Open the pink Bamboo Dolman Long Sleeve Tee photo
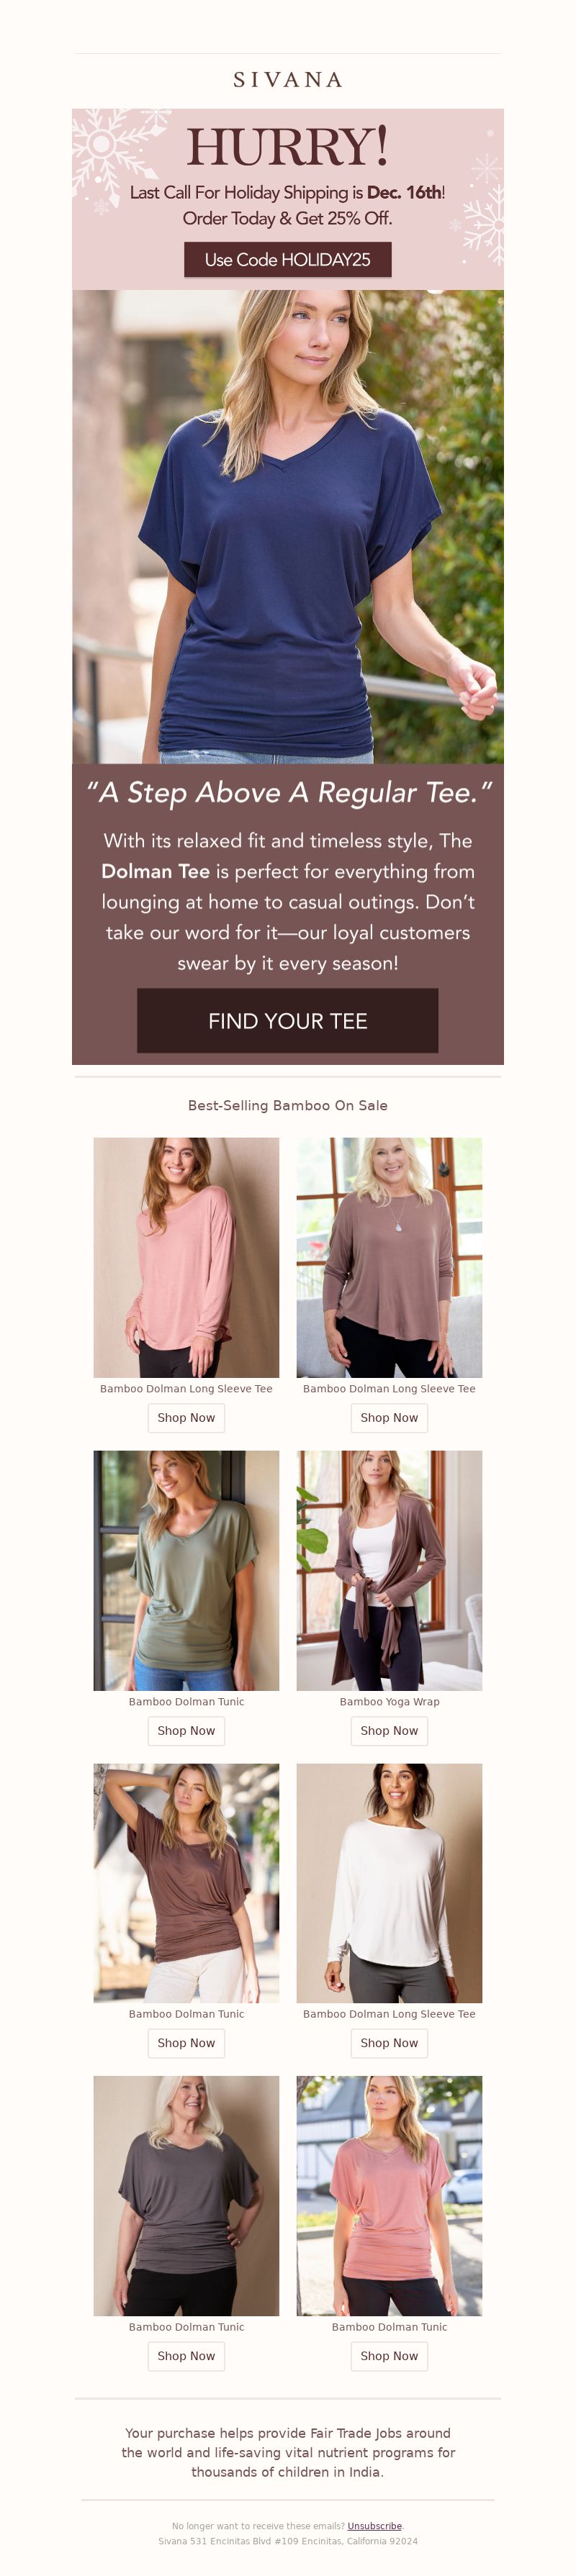The width and height of the screenshot is (576, 2576). [x=186, y=1258]
